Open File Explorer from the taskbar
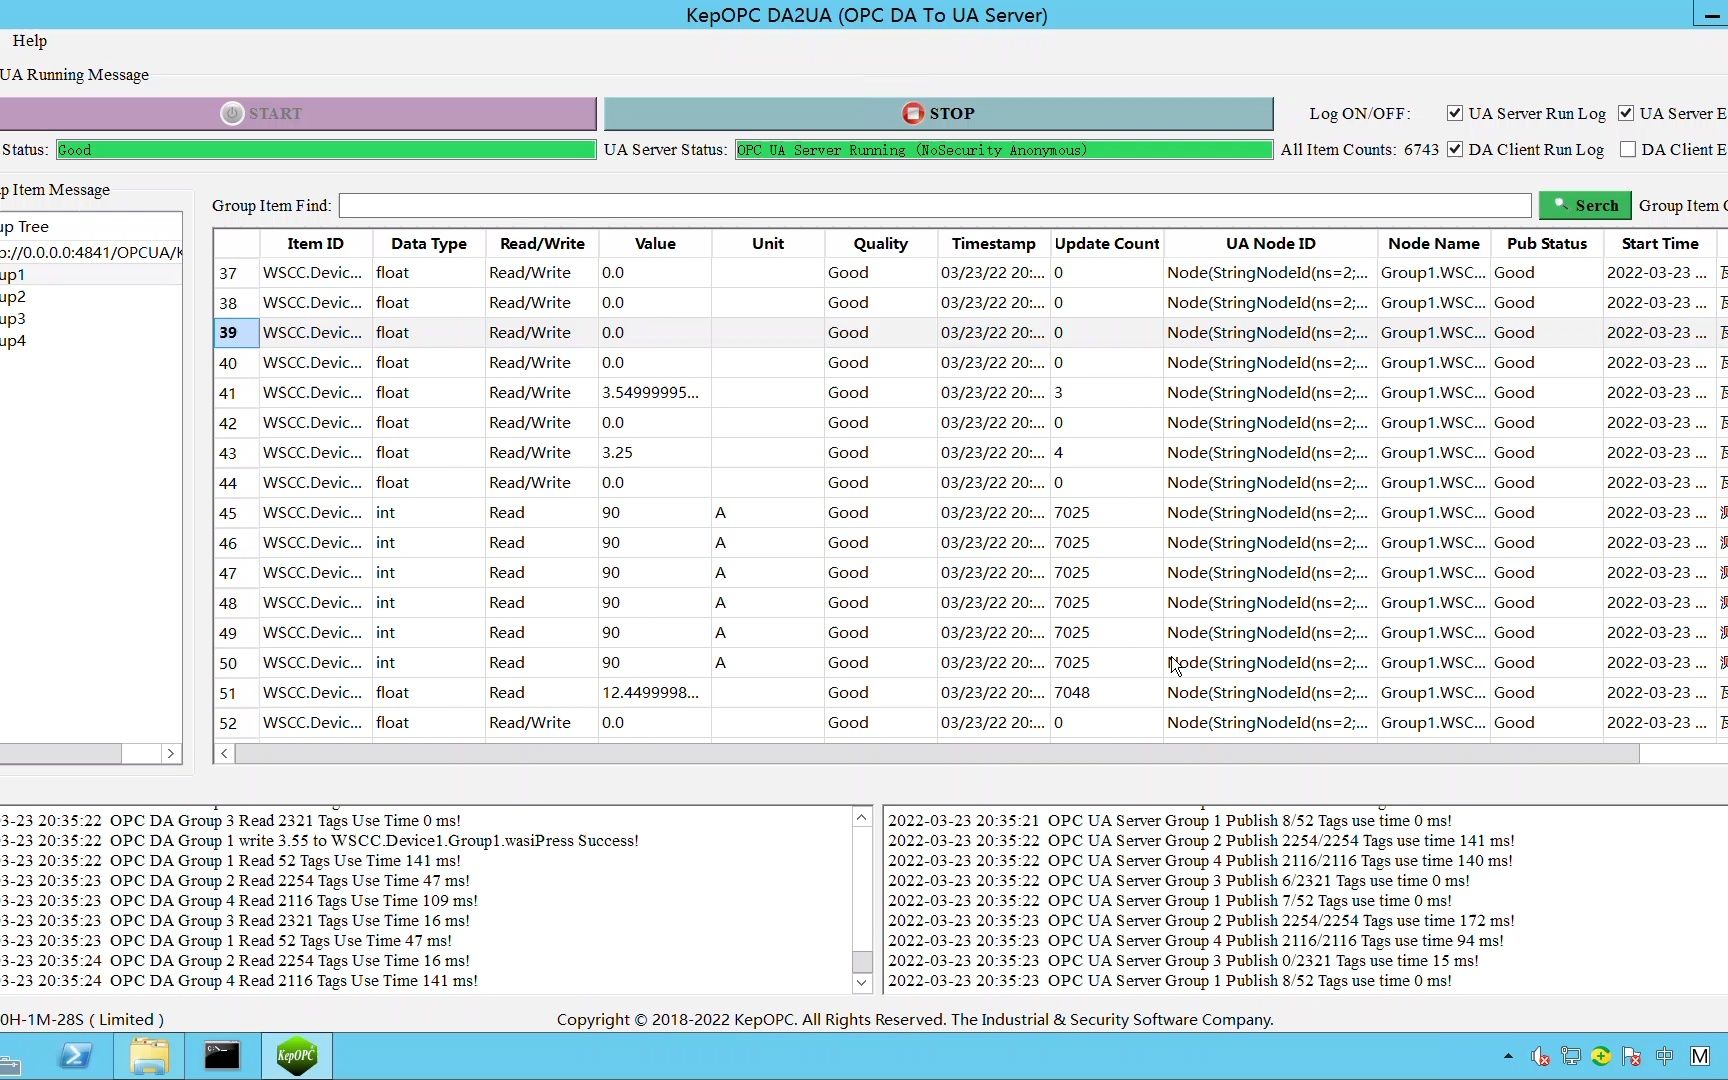The height and width of the screenshot is (1080, 1728). 149,1056
